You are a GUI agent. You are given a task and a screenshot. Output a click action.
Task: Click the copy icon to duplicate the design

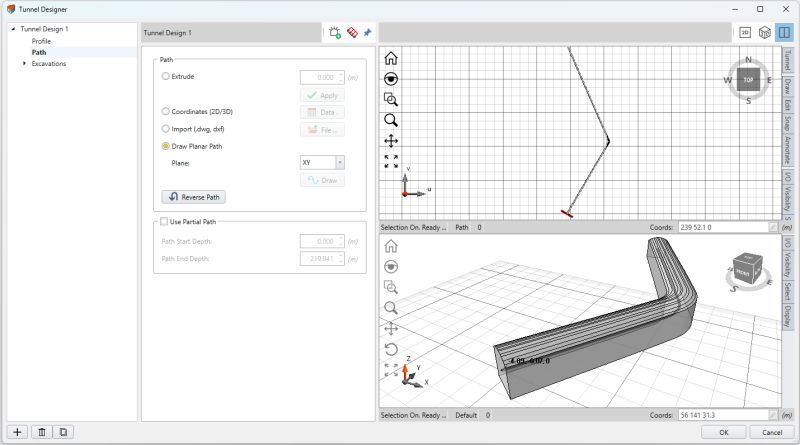[63, 432]
